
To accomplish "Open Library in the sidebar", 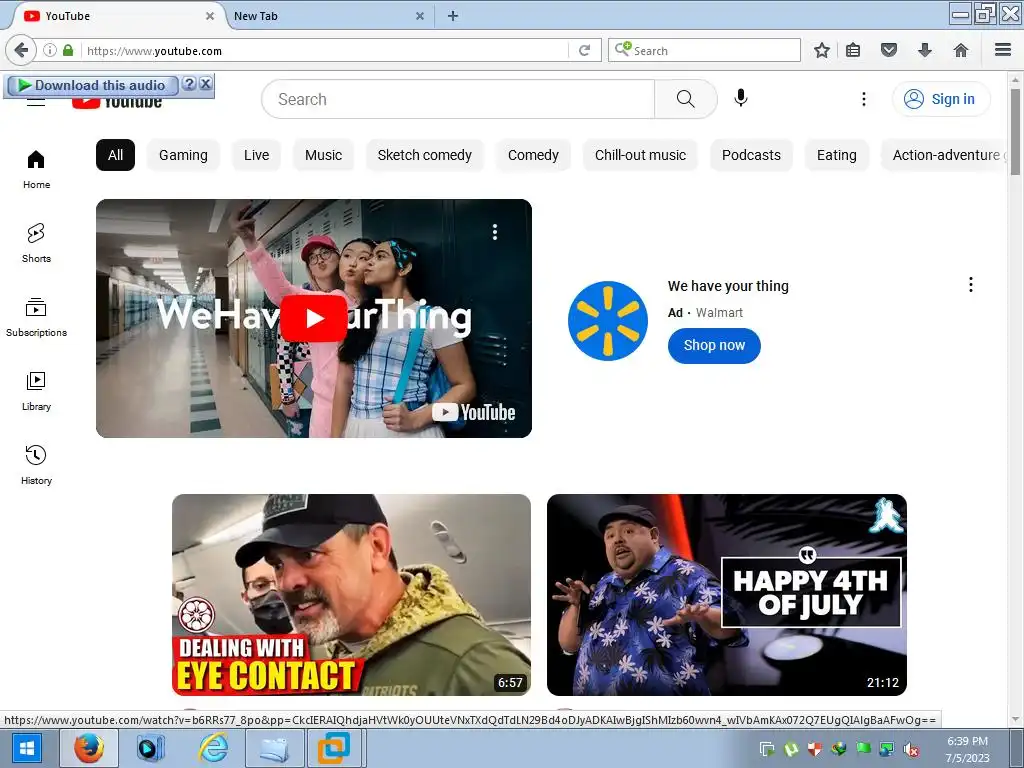I will coord(36,391).
